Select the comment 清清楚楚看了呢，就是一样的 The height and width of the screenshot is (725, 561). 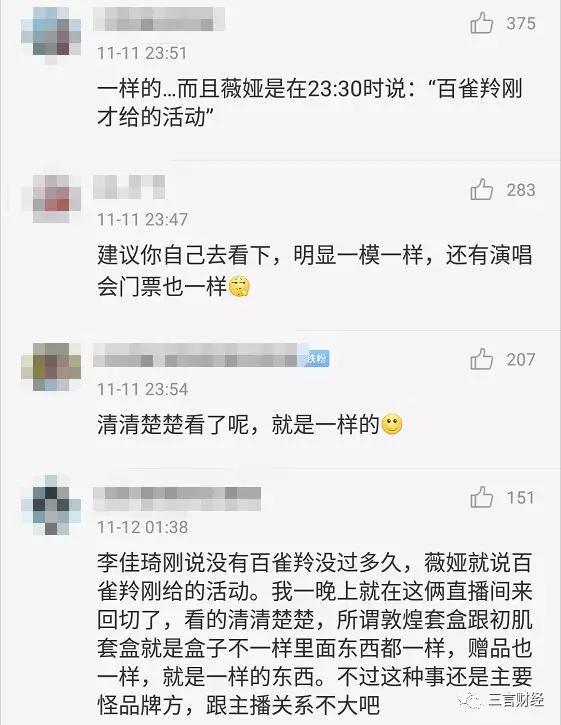click(x=250, y=424)
